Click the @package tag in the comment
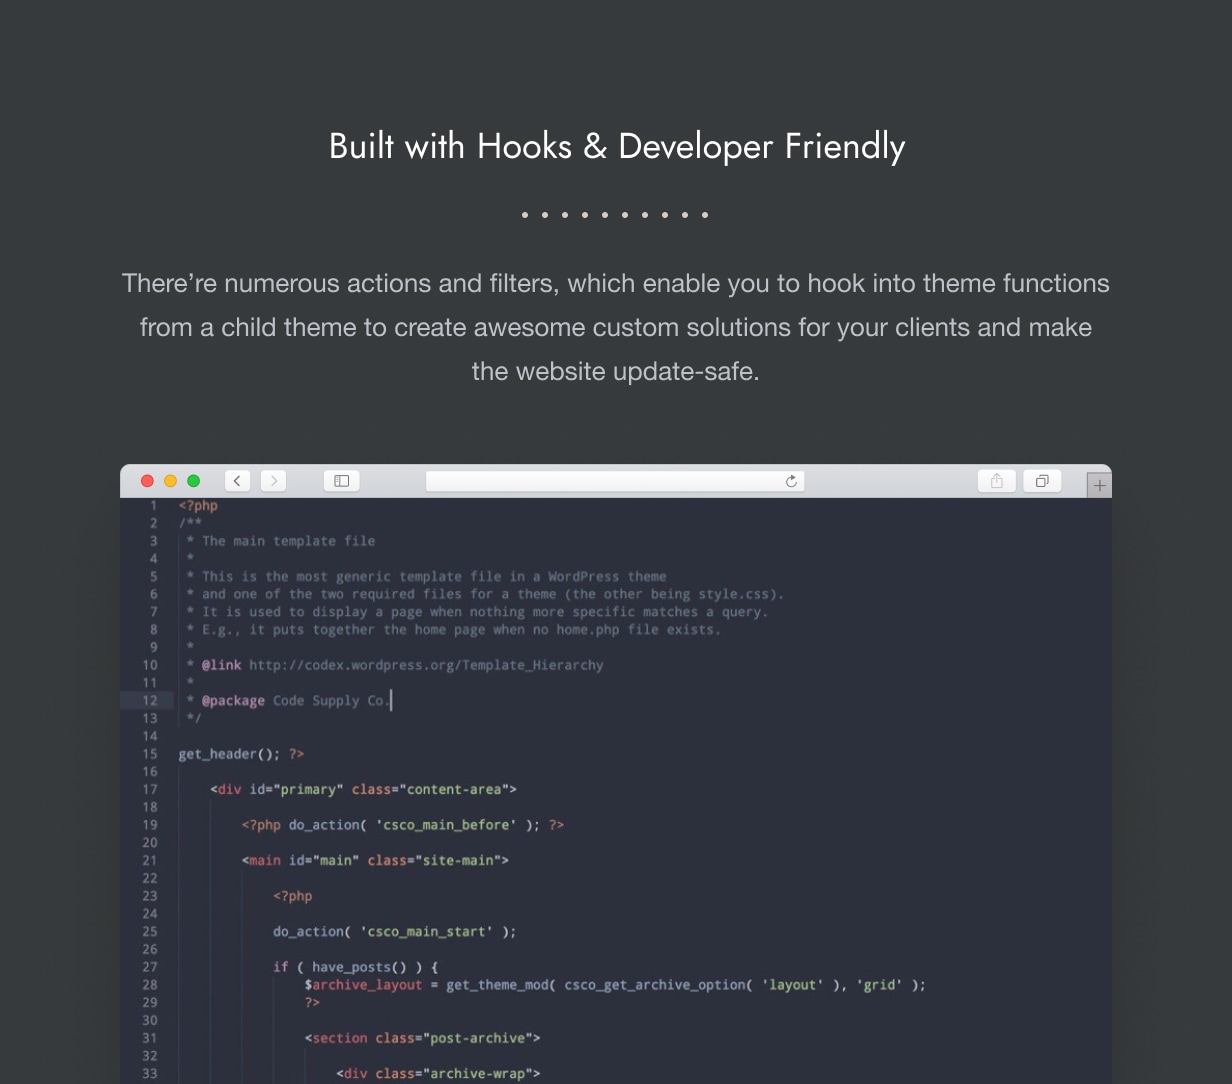The image size is (1232, 1084). (x=233, y=701)
